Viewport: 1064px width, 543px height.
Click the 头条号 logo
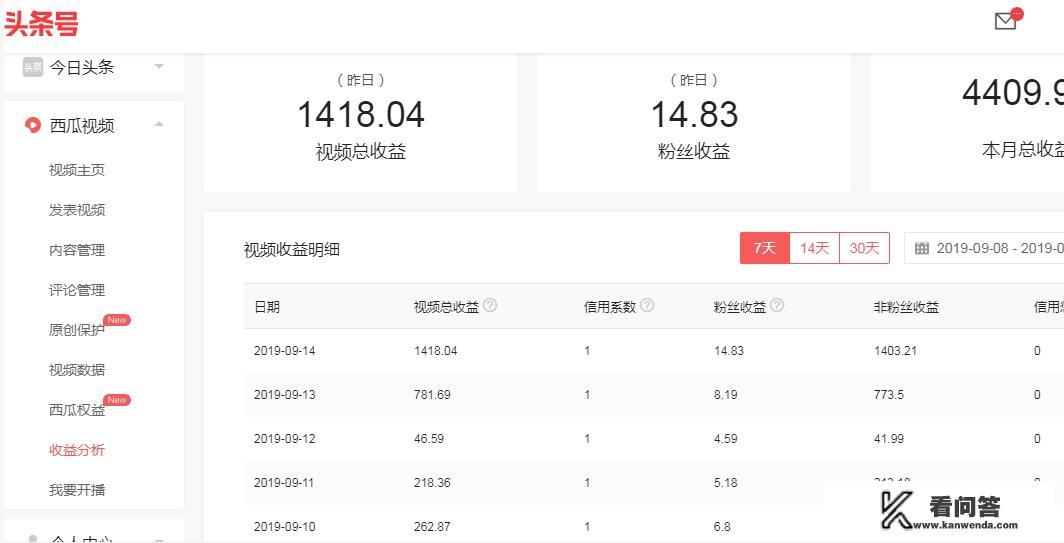pos(41,23)
